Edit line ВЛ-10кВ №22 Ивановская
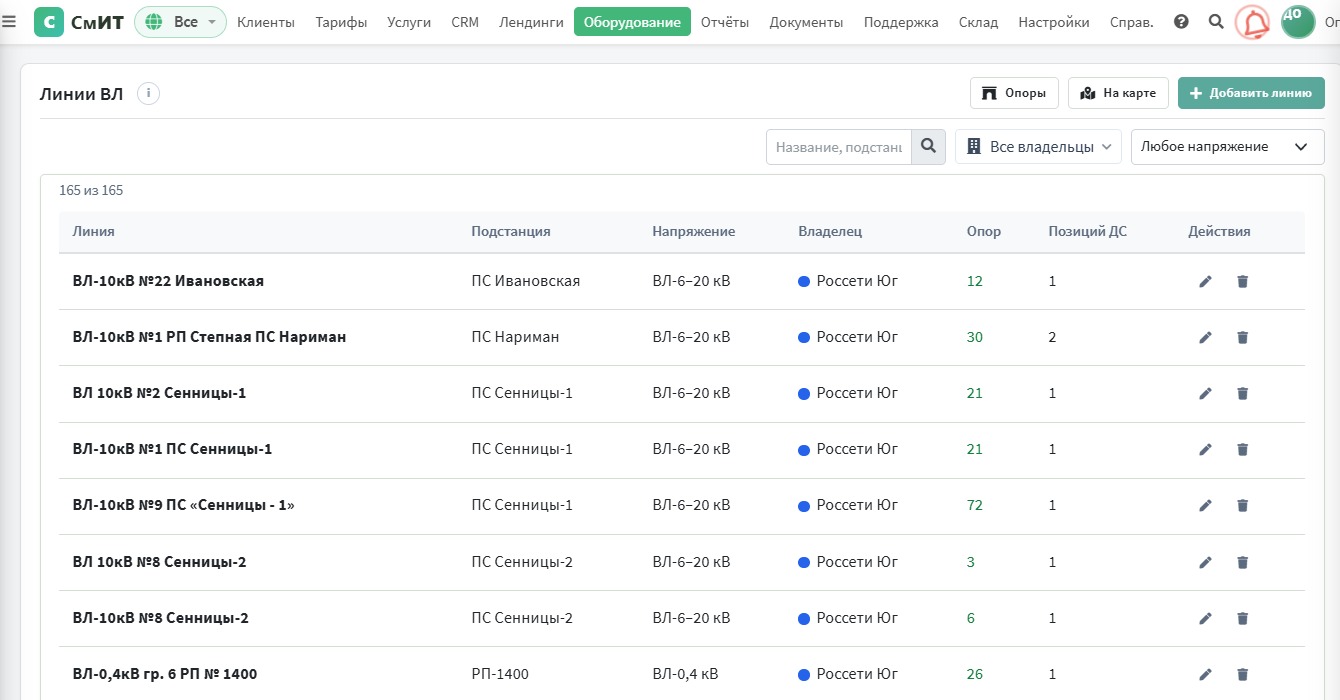This screenshot has width=1340, height=700. [1205, 282]
